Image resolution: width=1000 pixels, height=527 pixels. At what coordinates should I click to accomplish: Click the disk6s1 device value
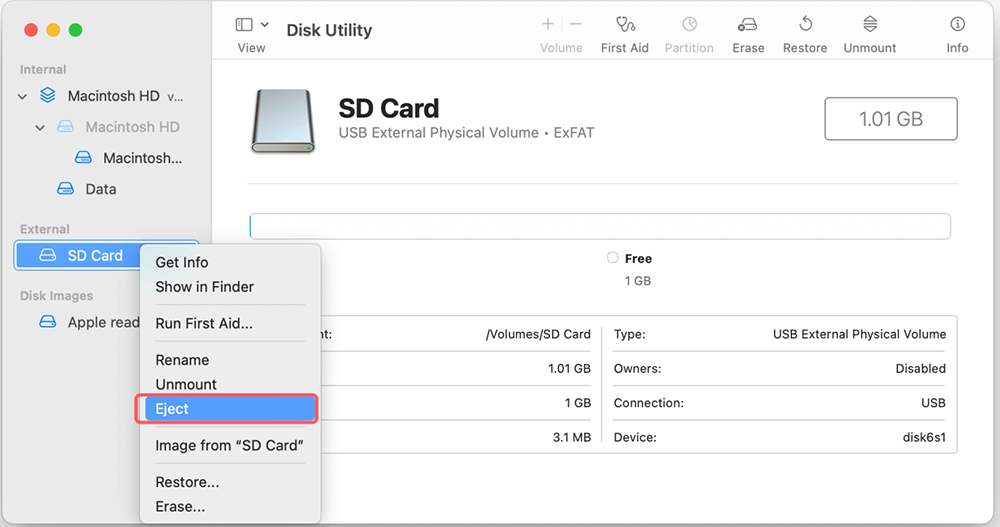(923, 437)
